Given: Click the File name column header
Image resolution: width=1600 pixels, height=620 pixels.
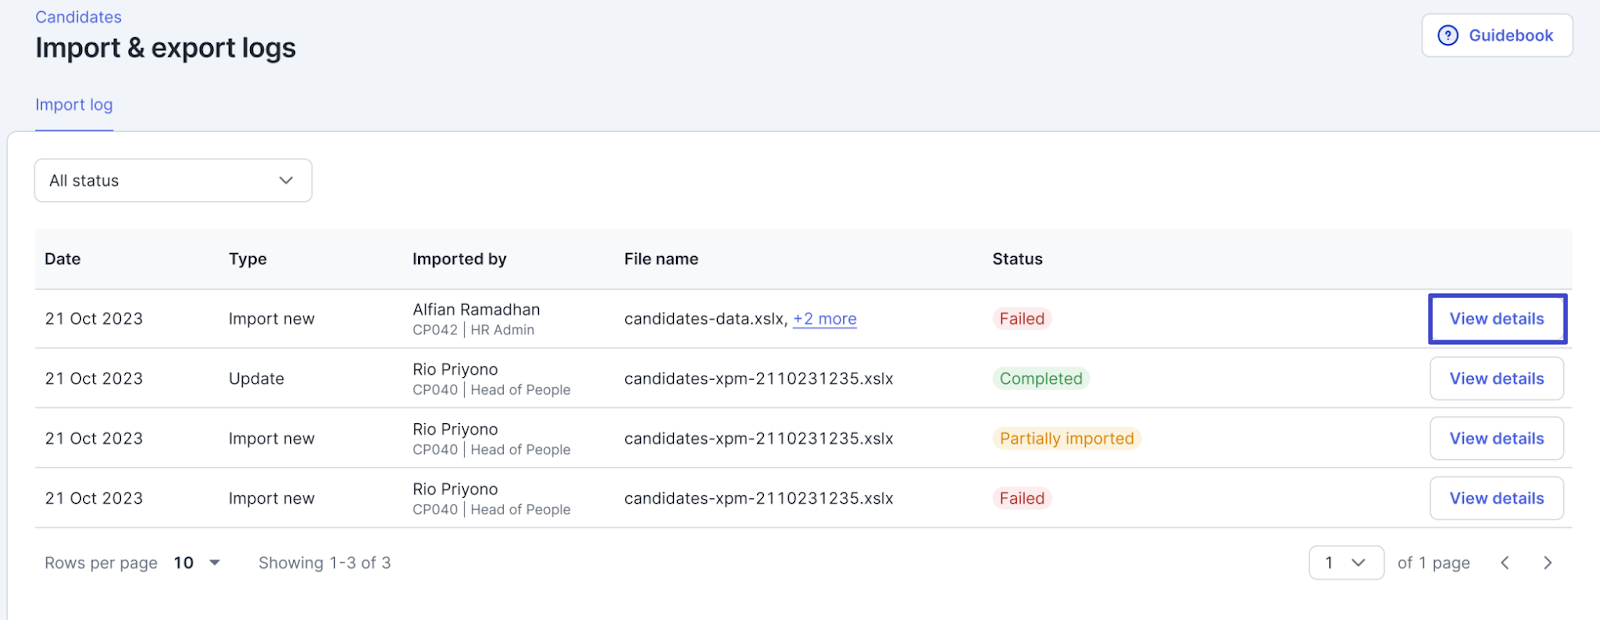Looking at the screenshot, I should coord(661,259).
